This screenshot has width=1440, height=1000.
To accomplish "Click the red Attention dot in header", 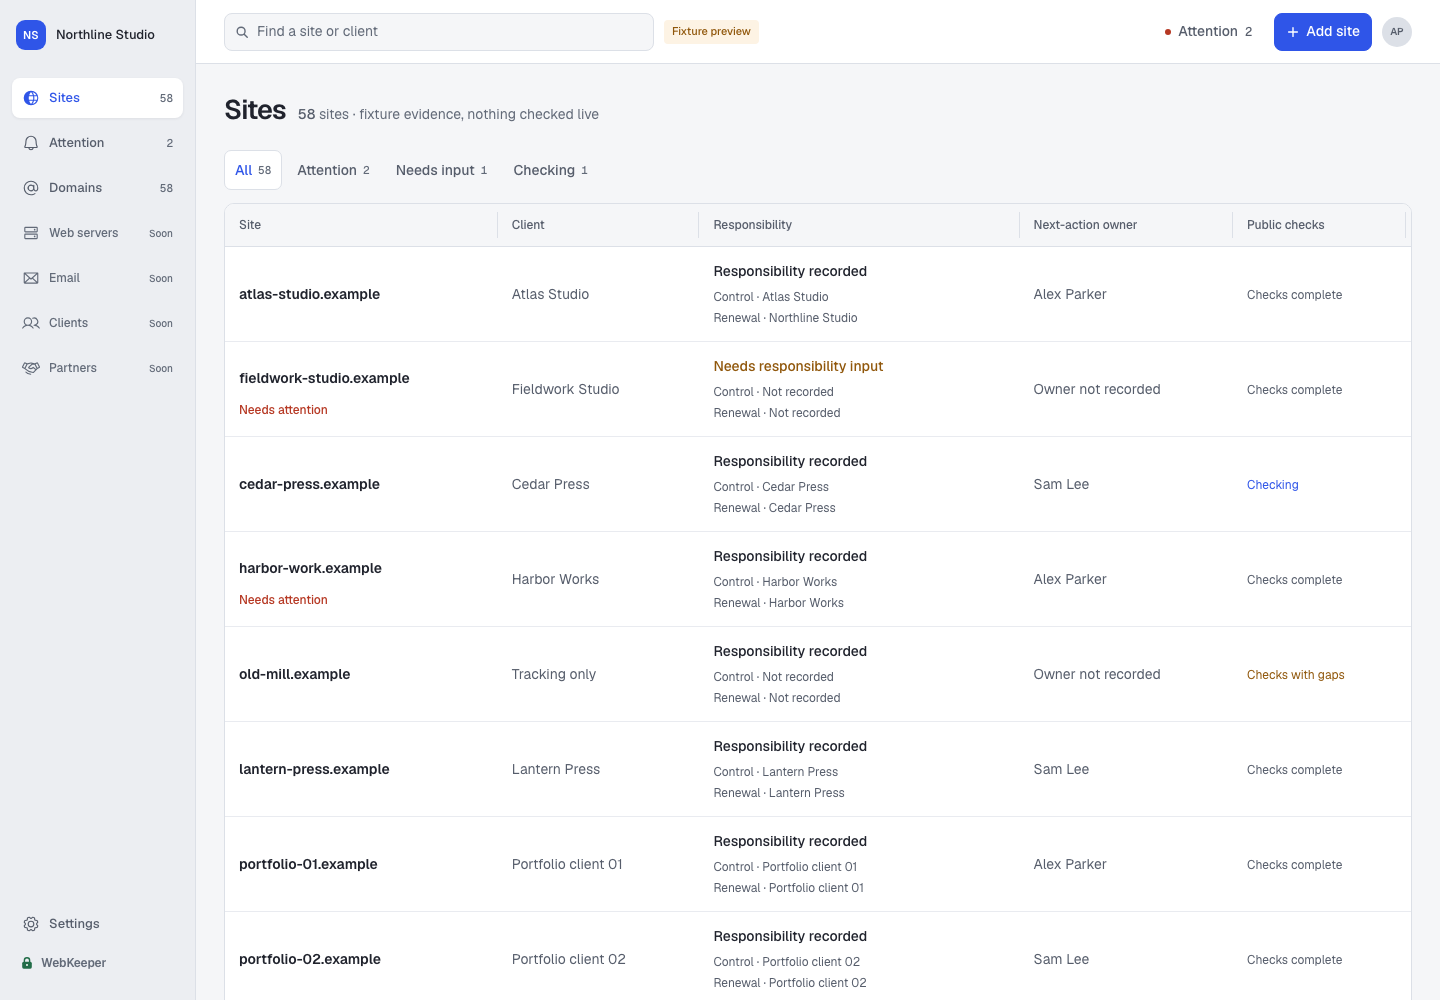I will point(1168,32).
